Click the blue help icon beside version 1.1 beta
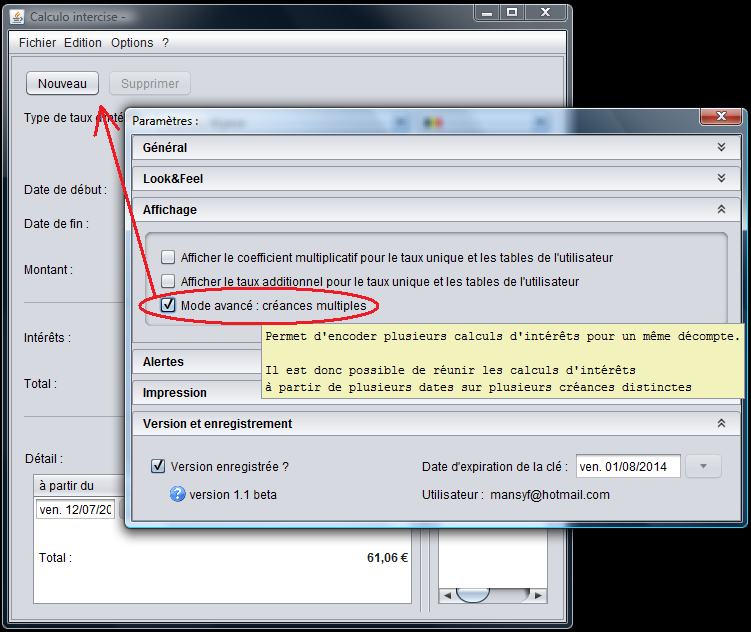751x632 pixels. pos(178,494)
